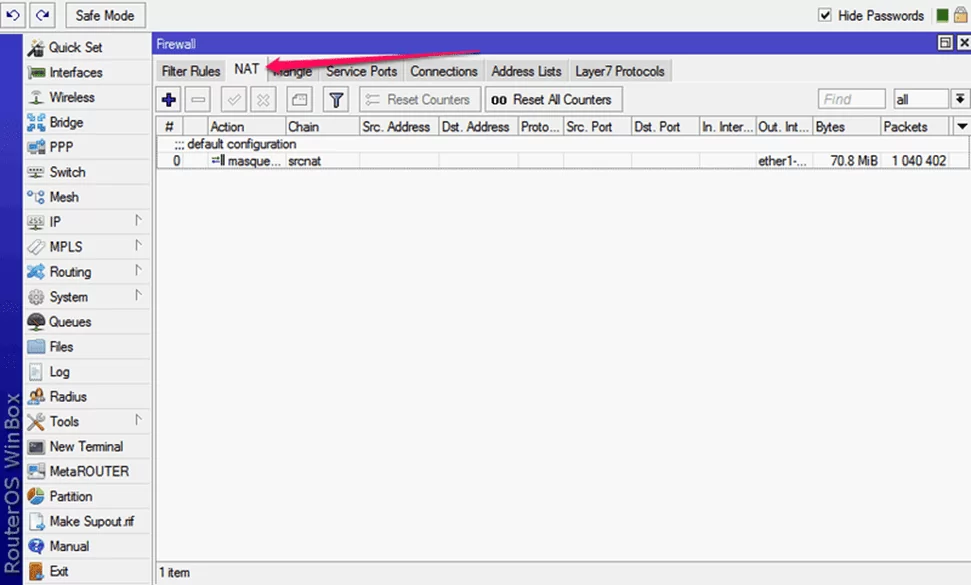The image size is (971, 585).
Task: Click the Reset Counters button
Action: [x=420, y=100]
